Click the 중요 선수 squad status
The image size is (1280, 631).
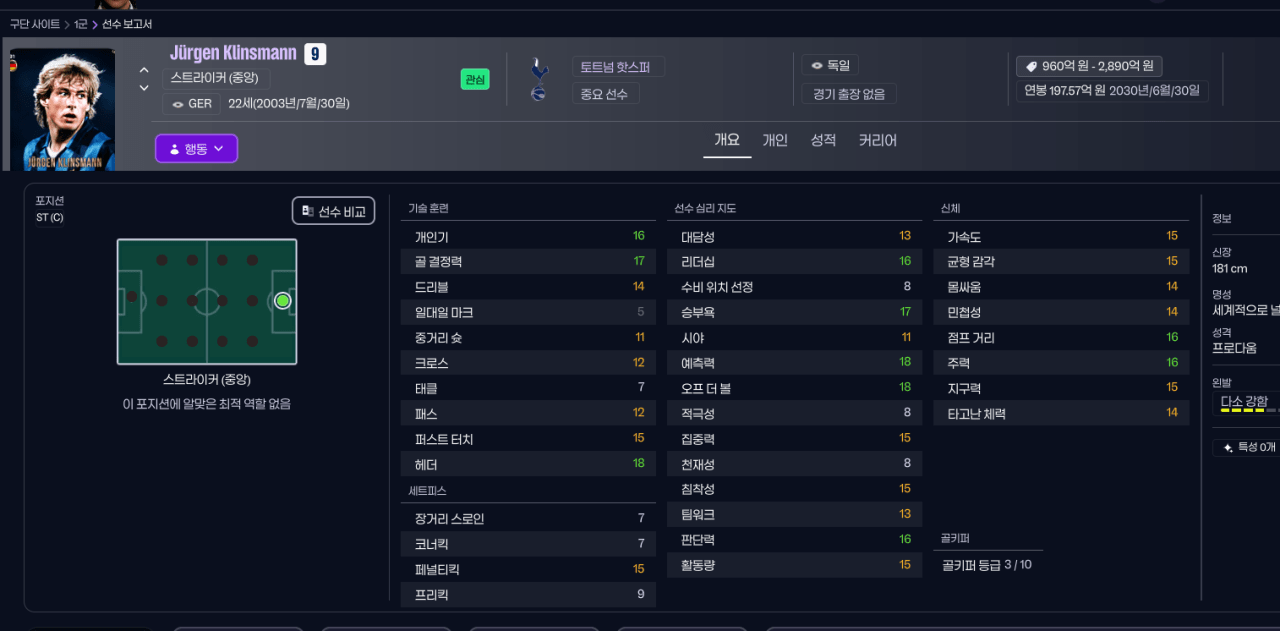click(x=606, y=94)
